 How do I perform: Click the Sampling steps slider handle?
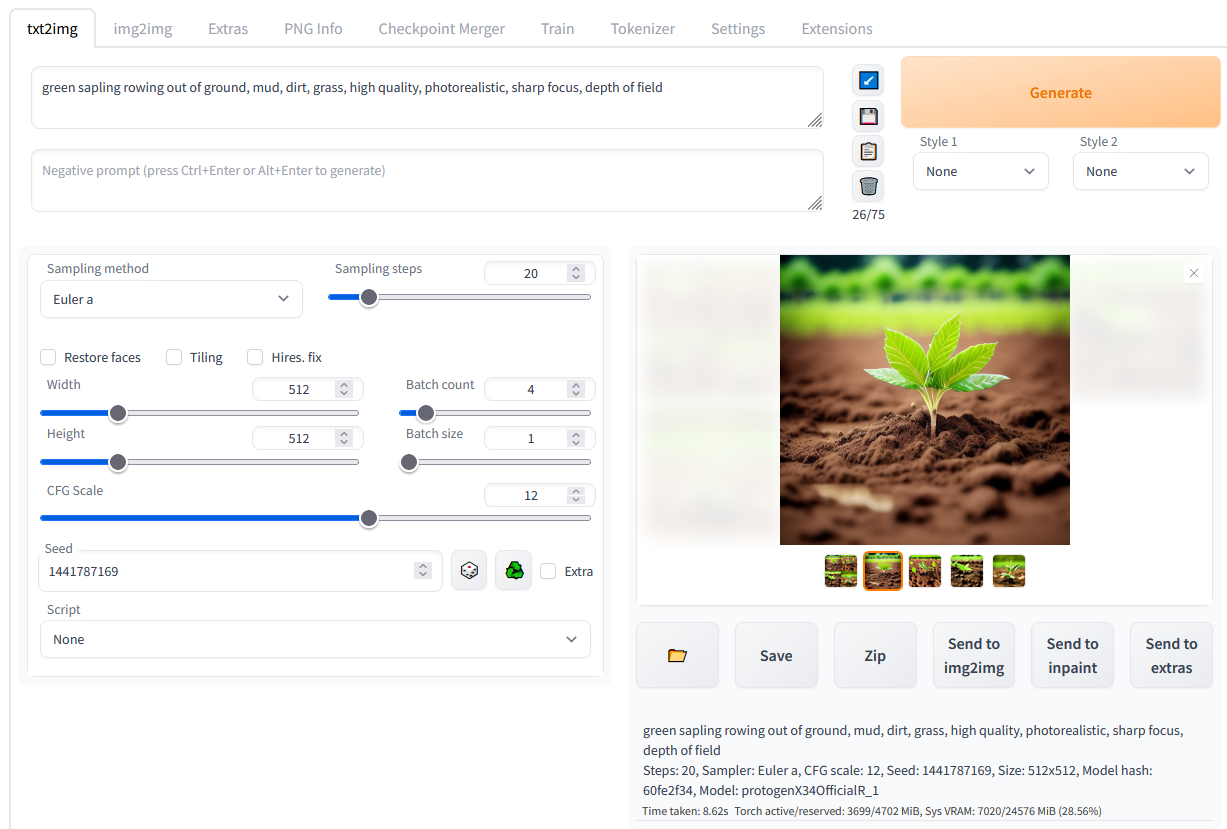(x=369, y=297)
